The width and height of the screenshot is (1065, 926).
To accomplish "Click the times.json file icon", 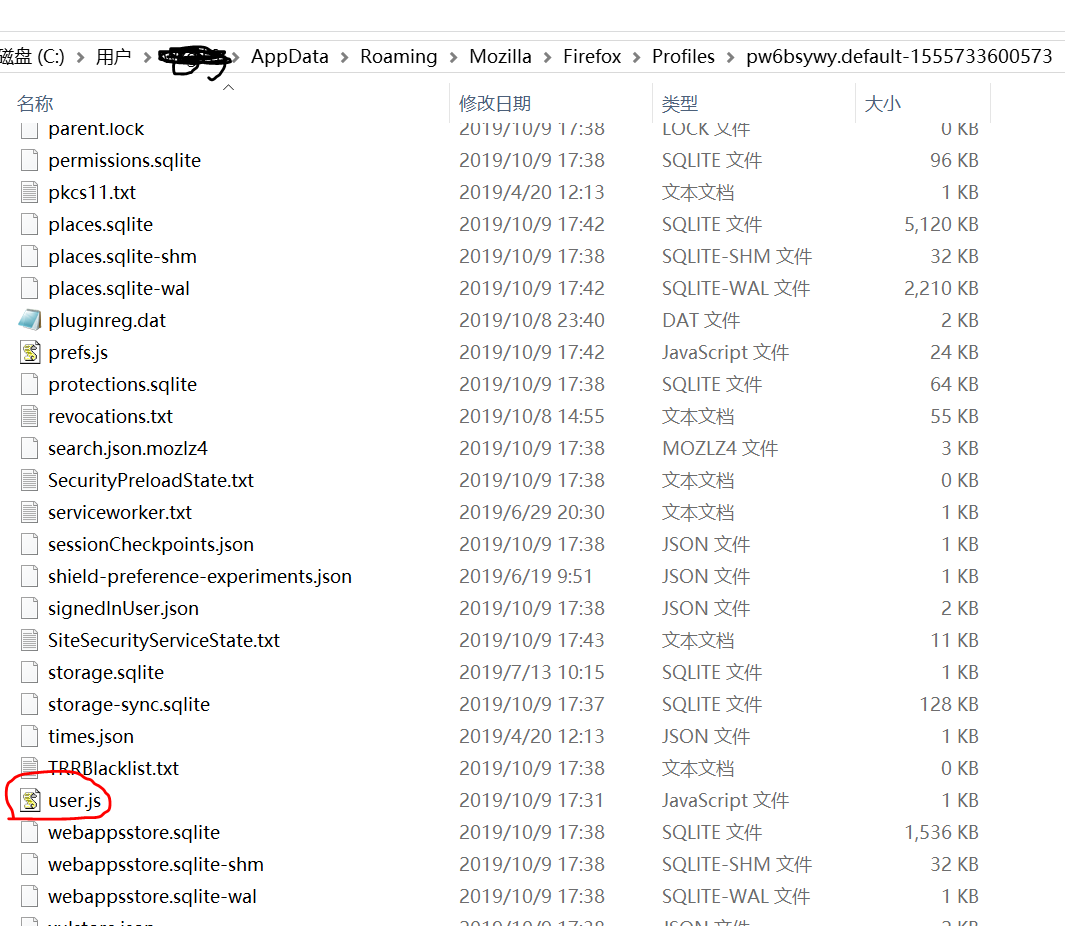I will point(29,736).
